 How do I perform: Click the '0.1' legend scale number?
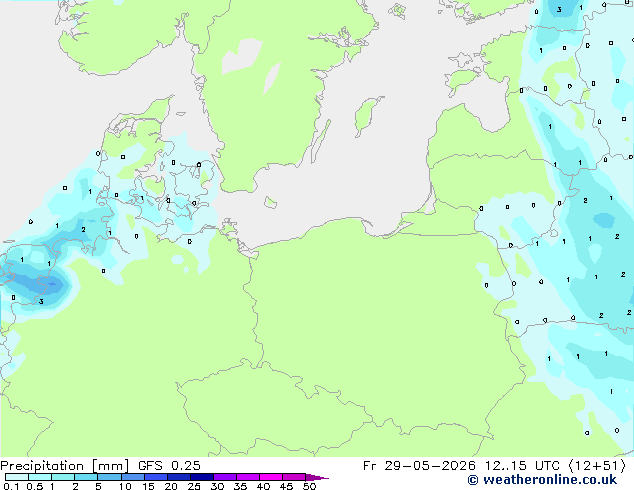pos(11,486)
